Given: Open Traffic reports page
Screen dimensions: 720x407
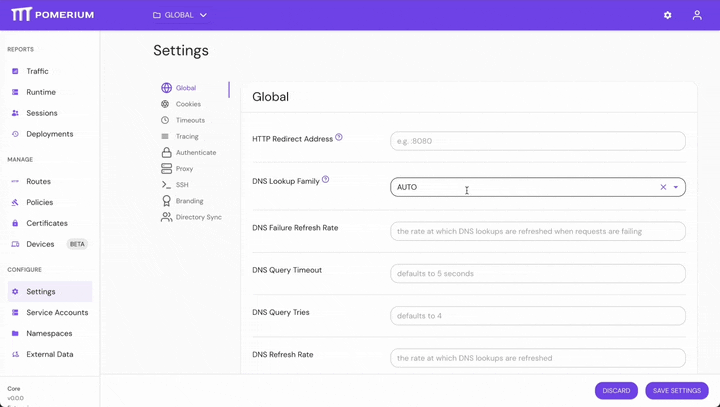Looking at the screenshot, I should click(x=37, y=71).
